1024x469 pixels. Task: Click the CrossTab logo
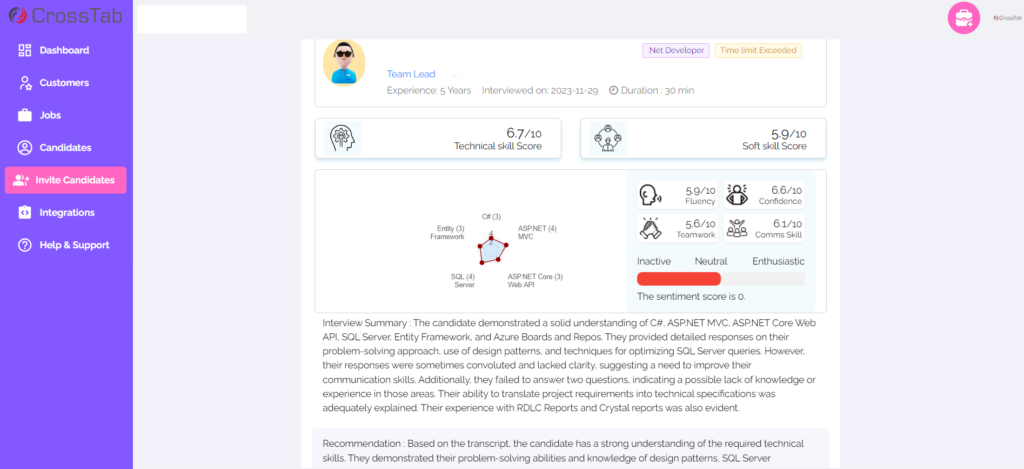coord(65,15)
